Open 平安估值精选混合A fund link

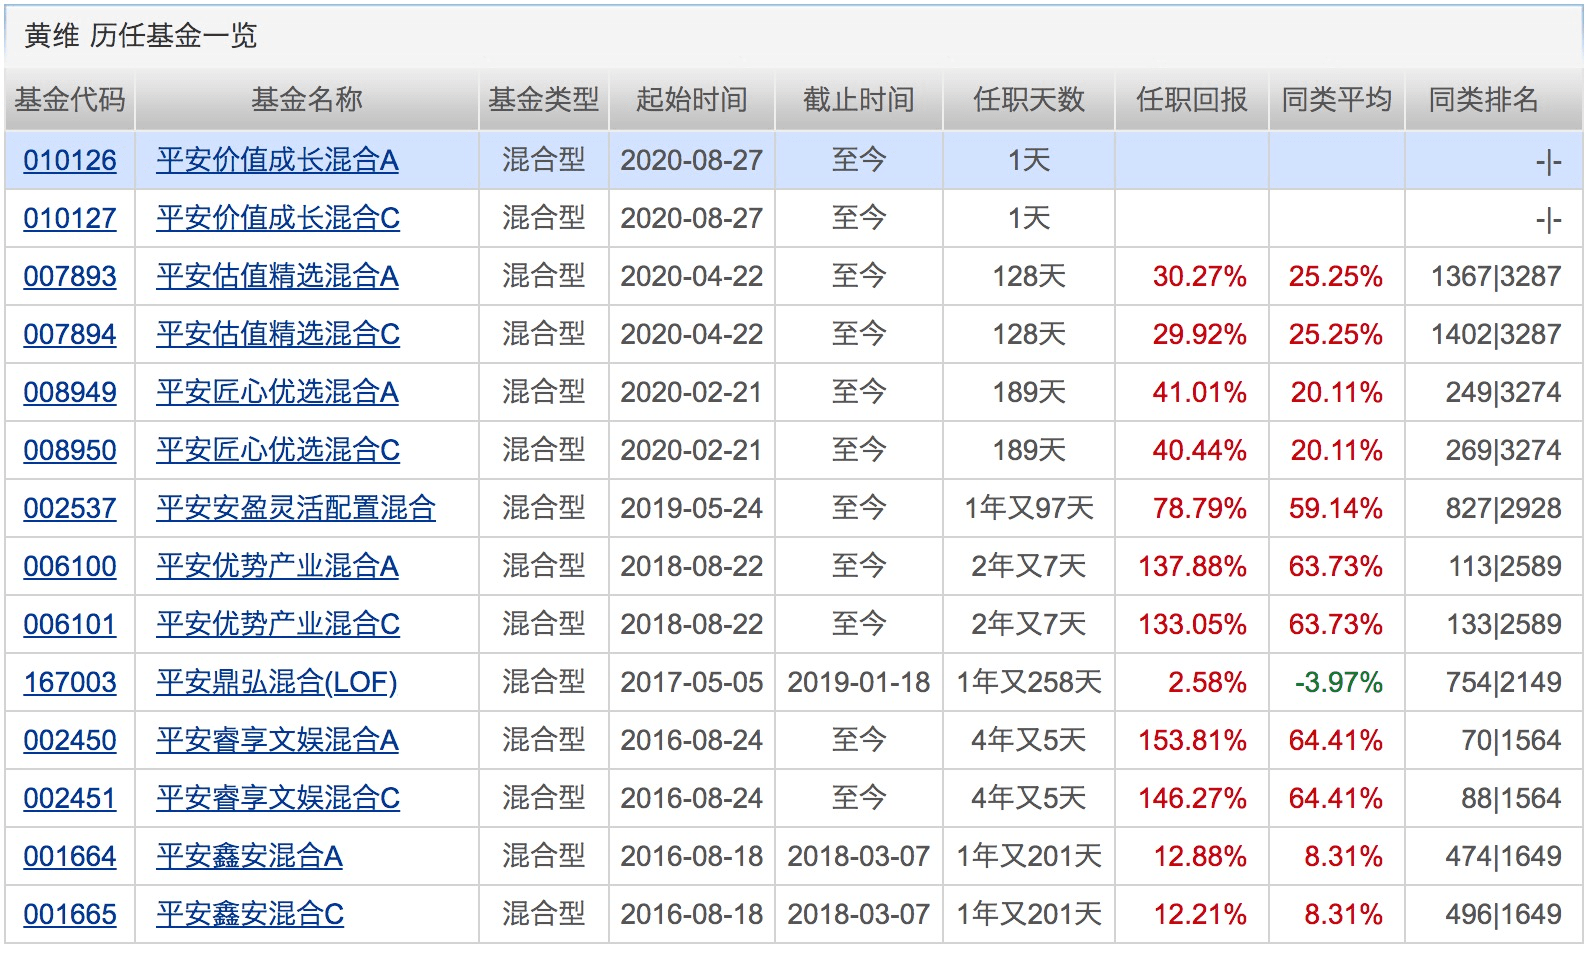277,276
